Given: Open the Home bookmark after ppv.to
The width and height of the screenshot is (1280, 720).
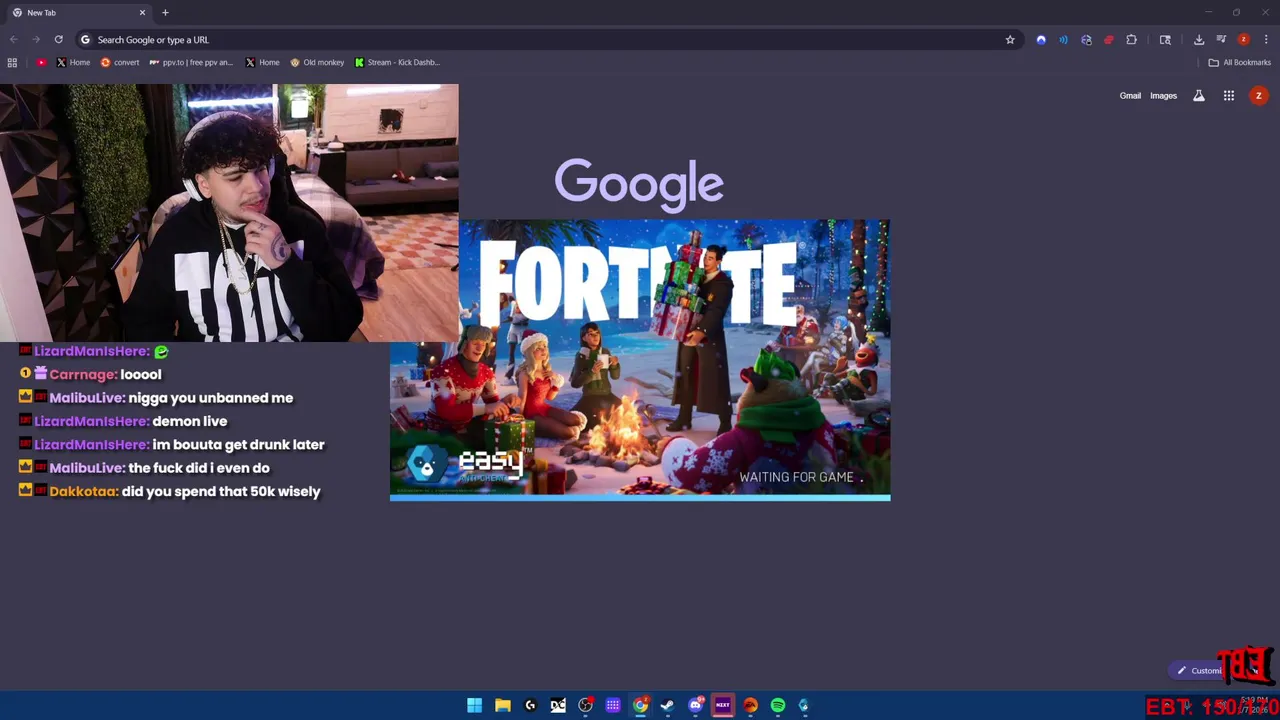Looking at the screenshot, I should [262, 62].
